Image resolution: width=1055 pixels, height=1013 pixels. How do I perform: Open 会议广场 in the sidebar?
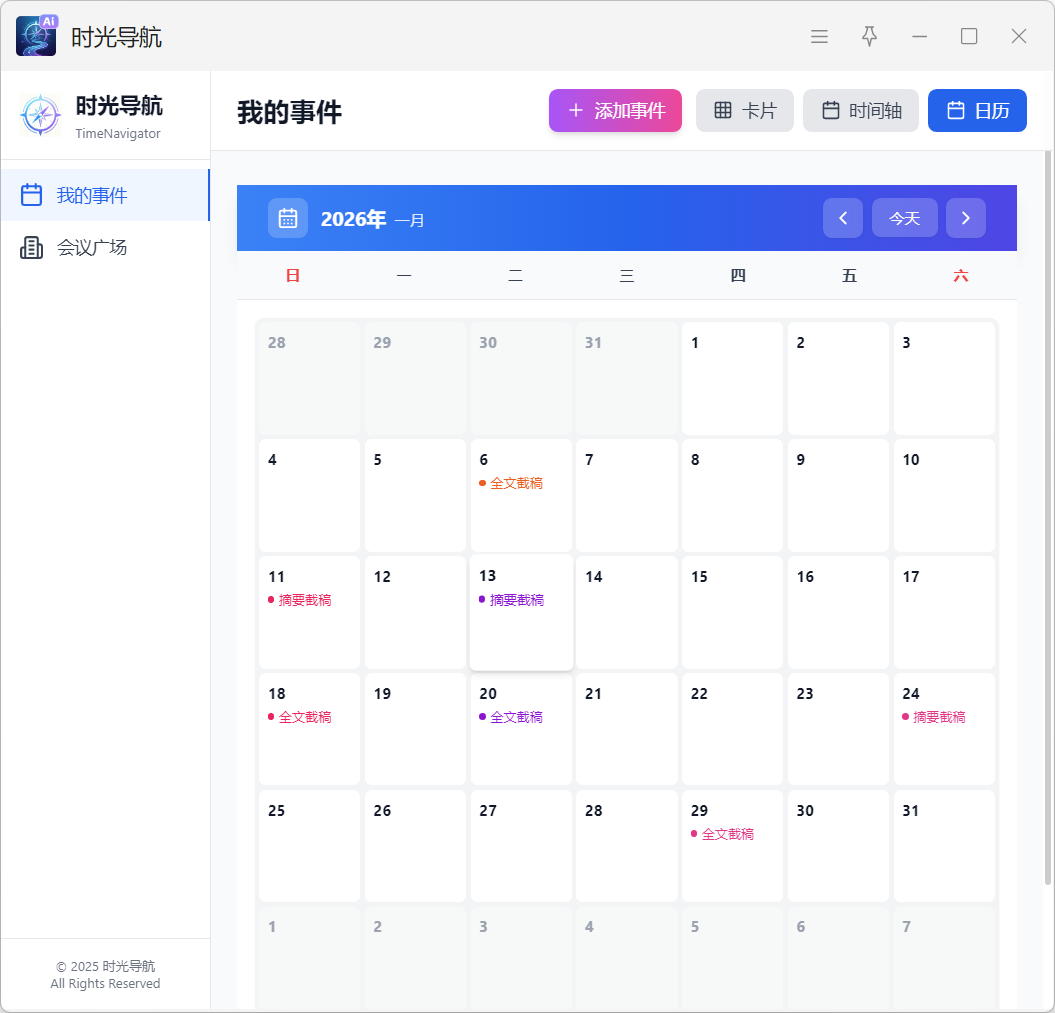(91, 247)
